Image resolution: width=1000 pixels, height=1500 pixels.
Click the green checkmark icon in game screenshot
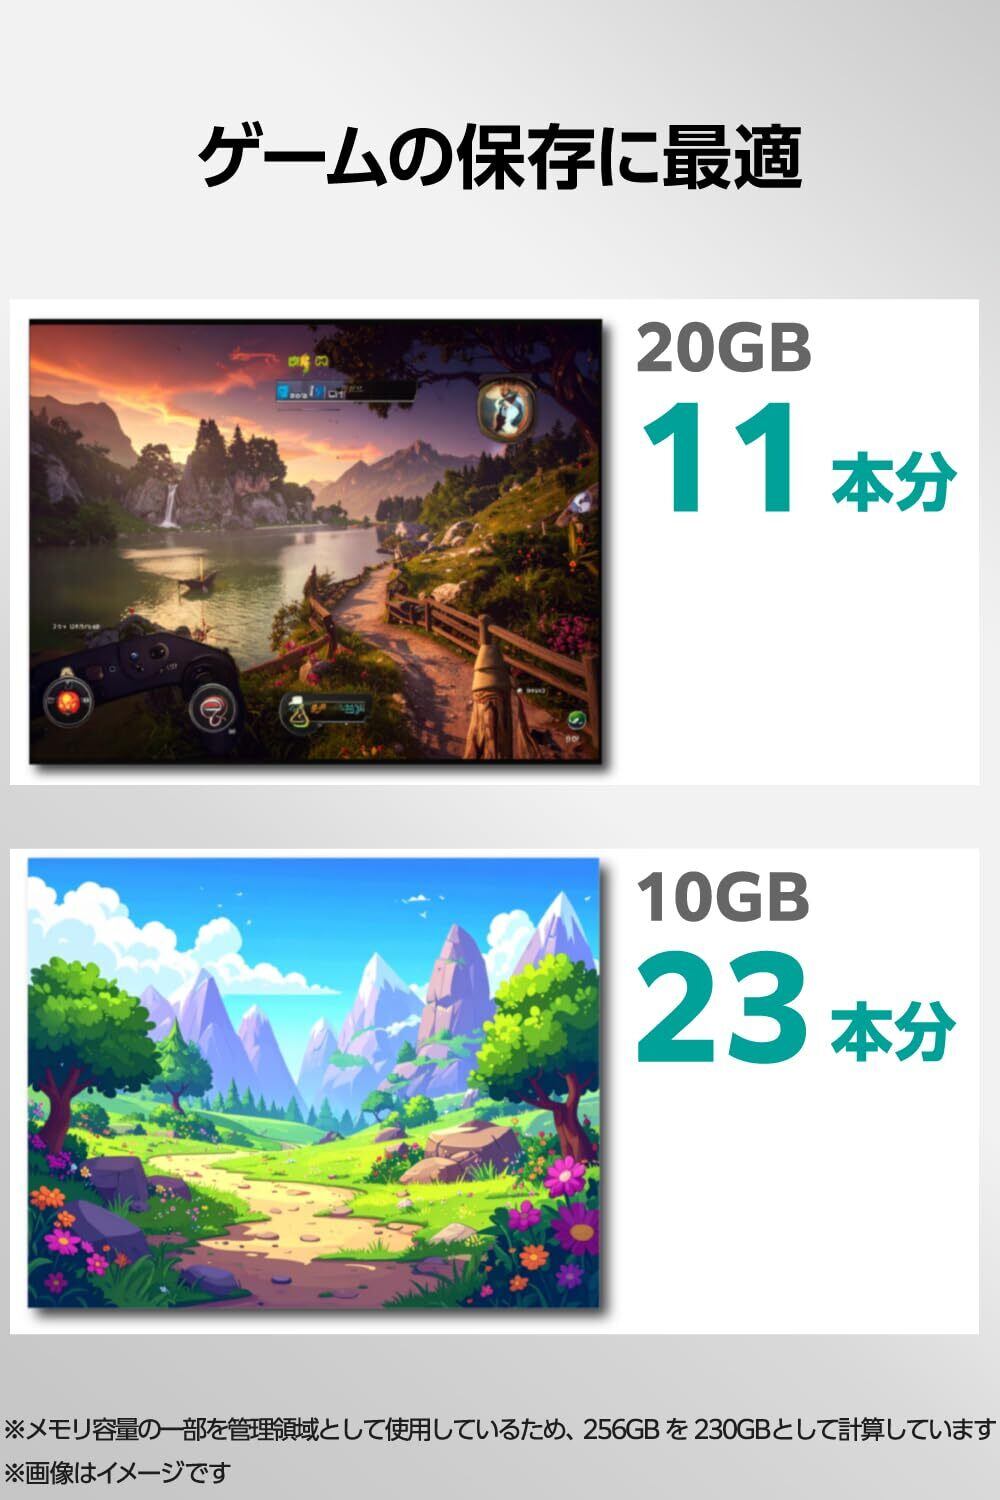576,718
